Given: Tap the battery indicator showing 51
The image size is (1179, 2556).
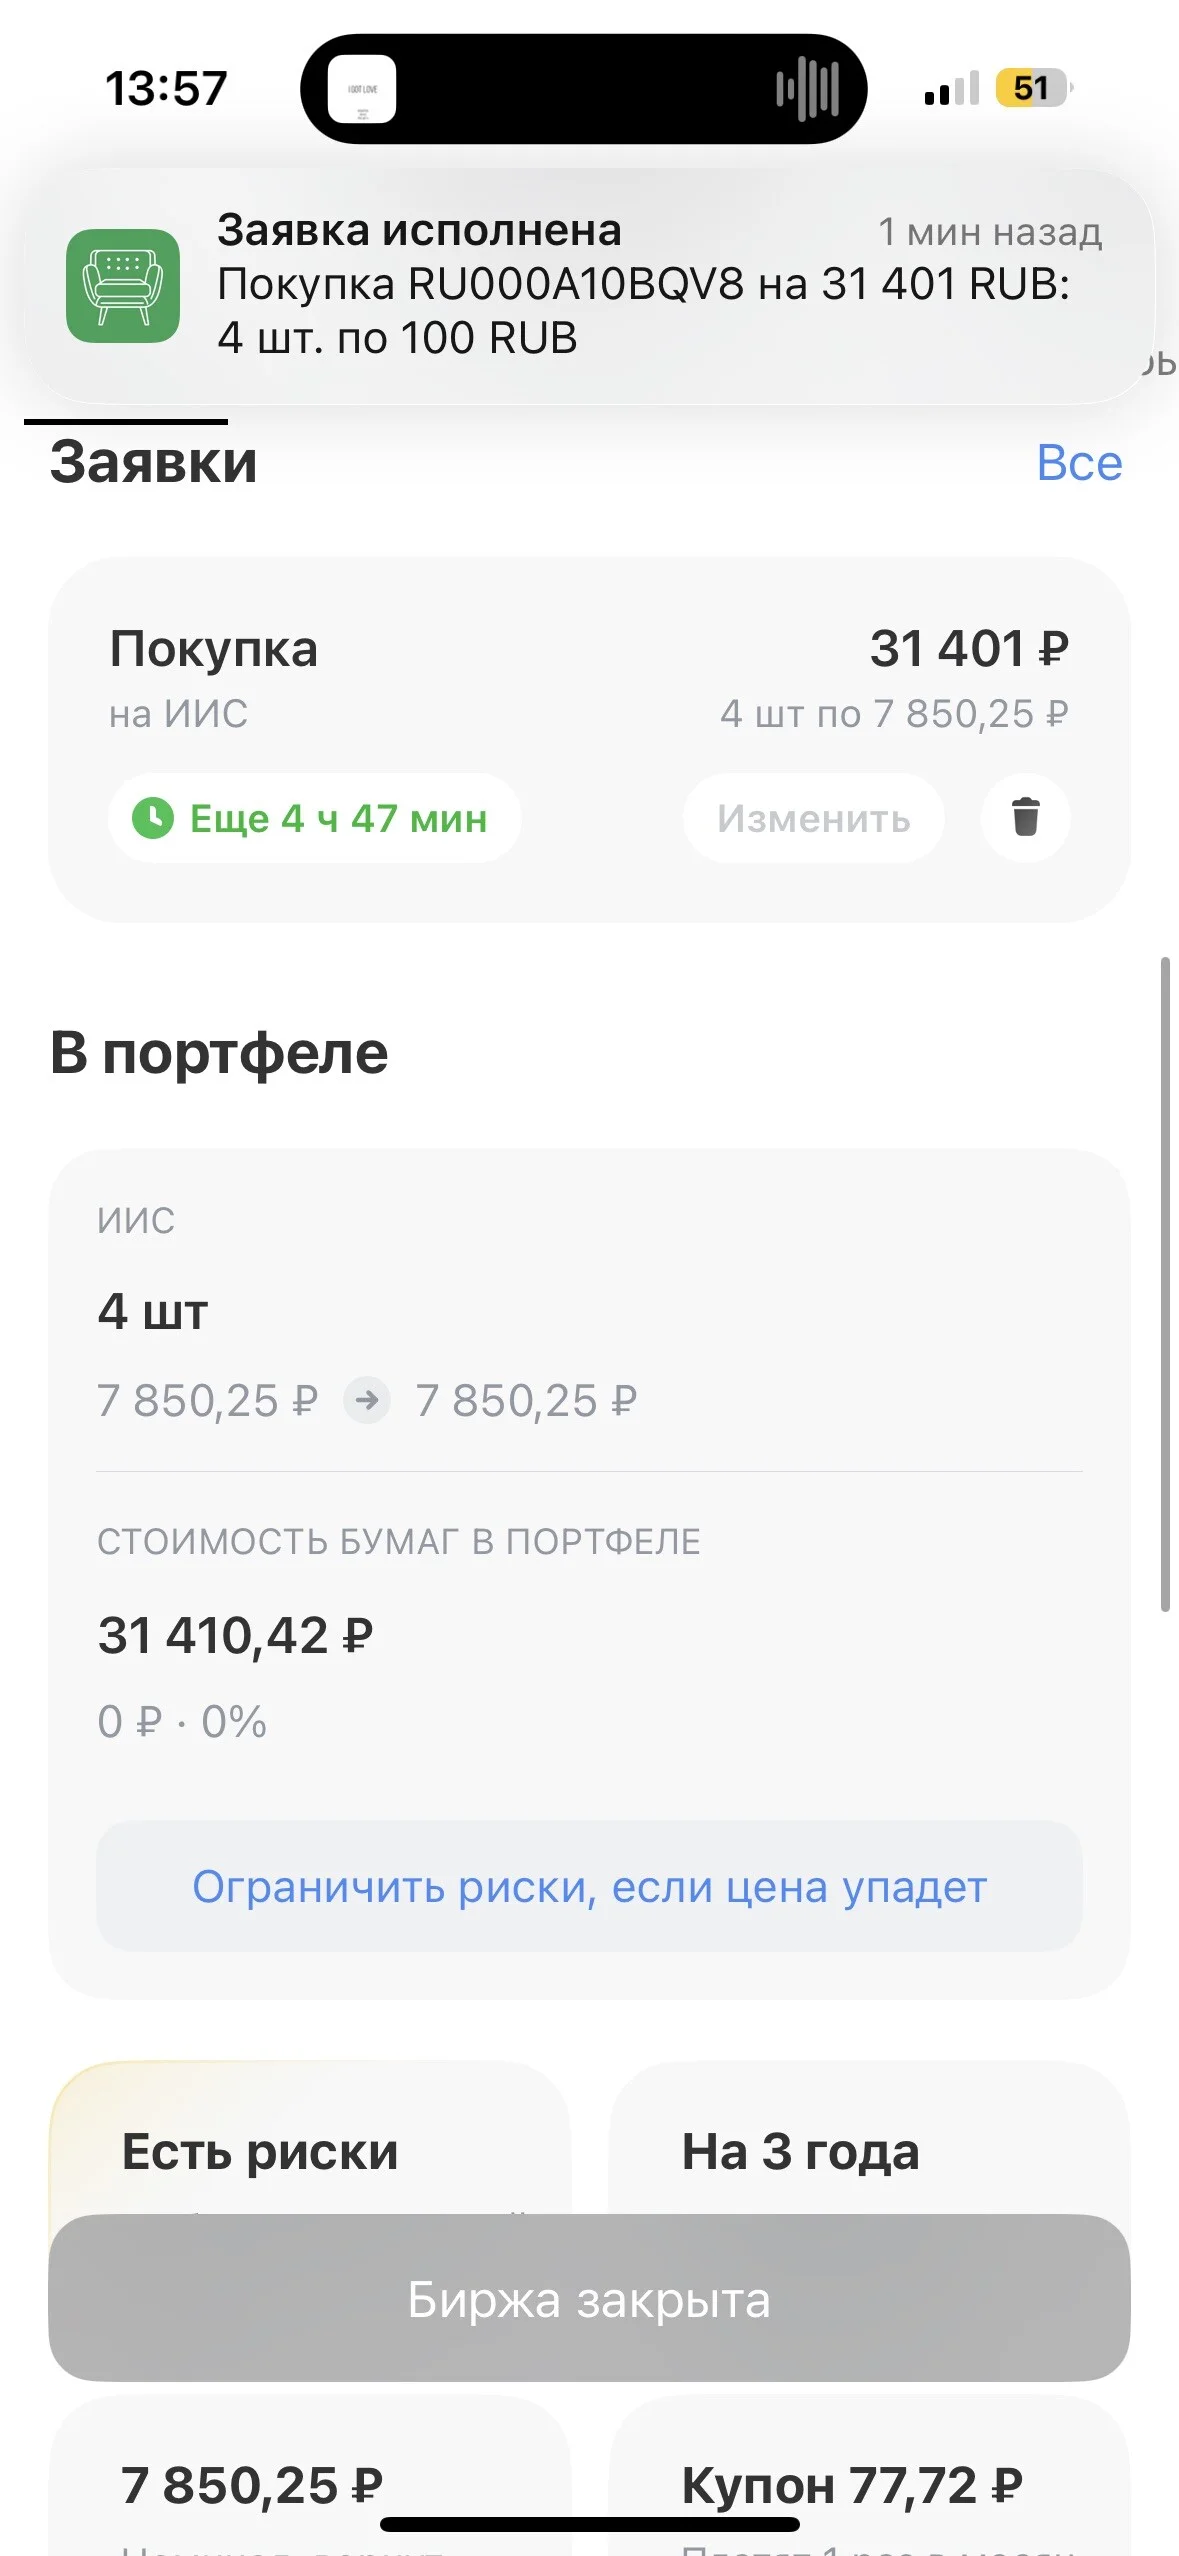Looking at the screenshot, I should coord(1034,88).
